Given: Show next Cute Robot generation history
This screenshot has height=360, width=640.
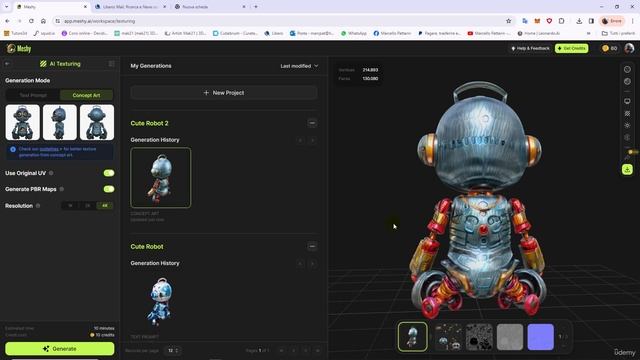Looking at the screenshot, I should [313, 264].
